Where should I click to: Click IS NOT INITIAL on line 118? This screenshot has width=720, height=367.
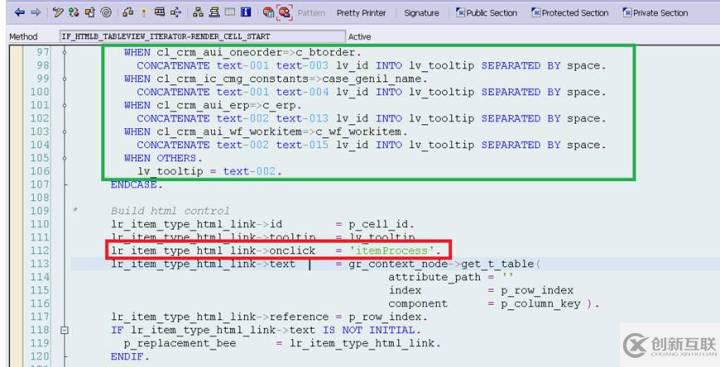[x=369, y=330]
